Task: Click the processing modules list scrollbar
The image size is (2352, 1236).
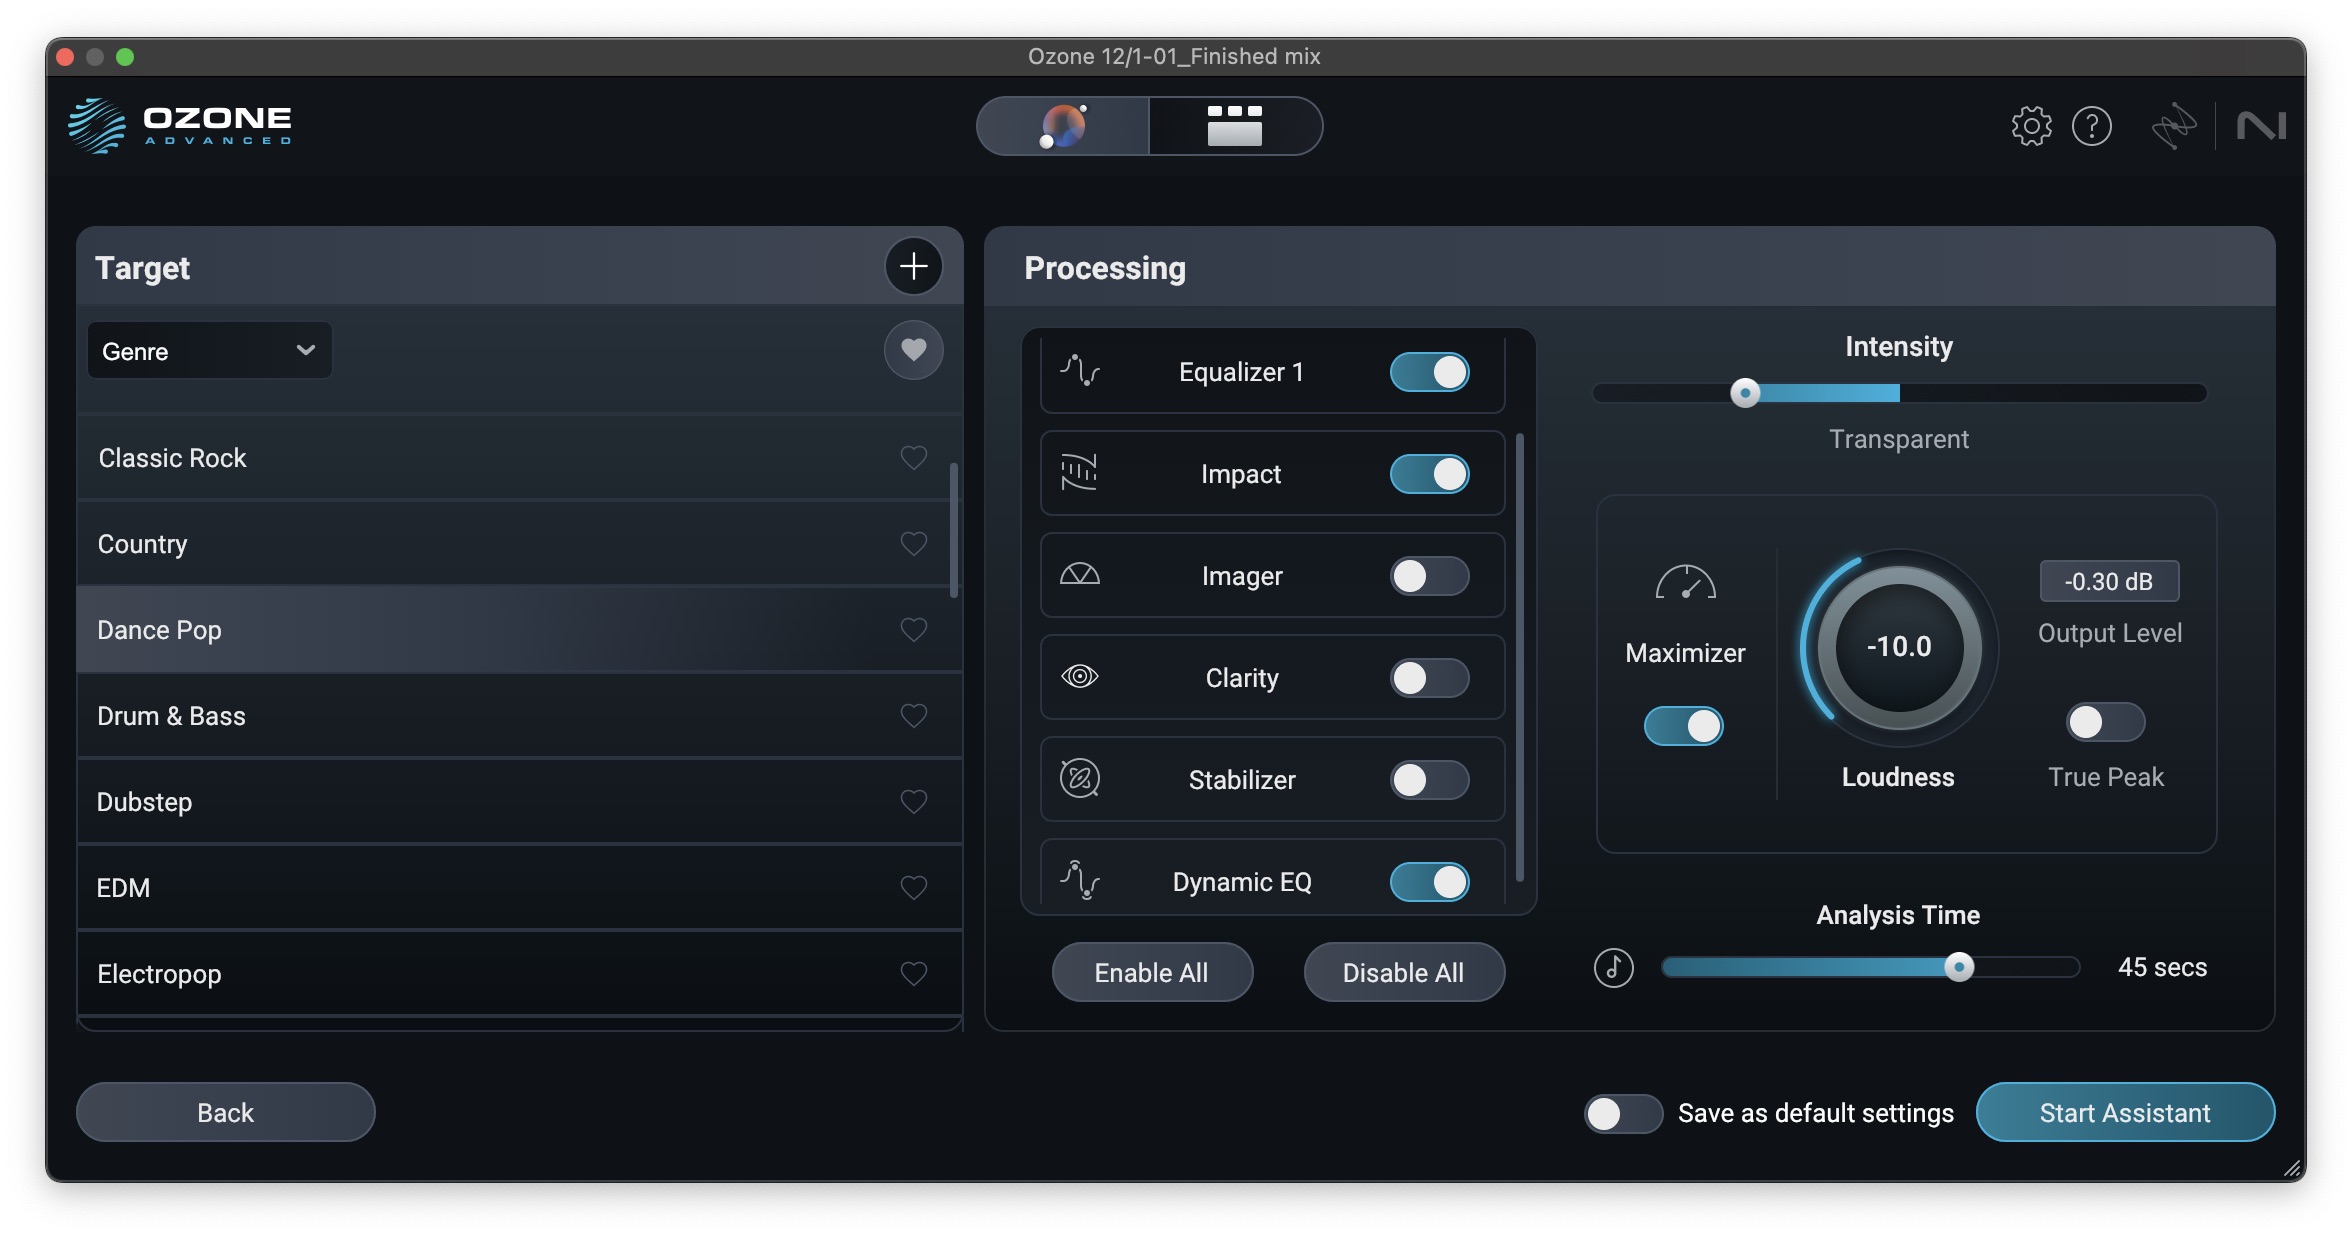Action: pyautogui.click(x=1520, y=657)
